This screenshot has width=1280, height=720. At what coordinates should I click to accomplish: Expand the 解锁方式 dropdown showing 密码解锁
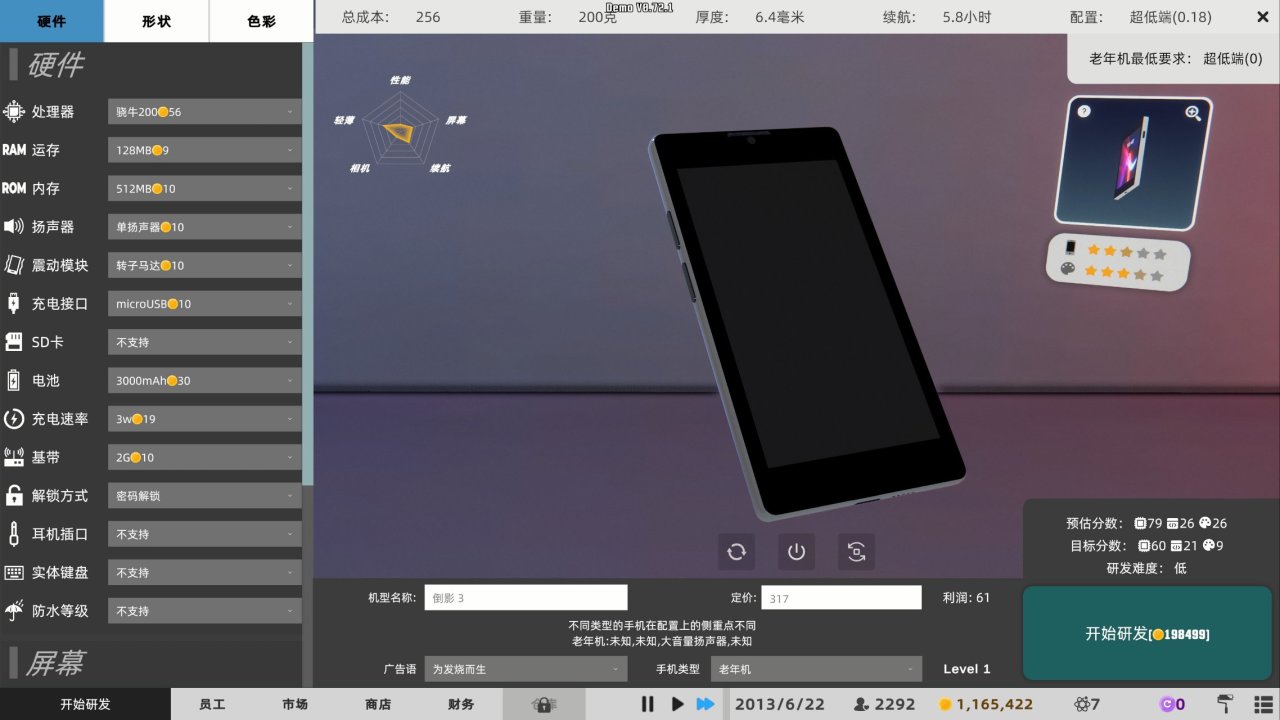point(204,495)
